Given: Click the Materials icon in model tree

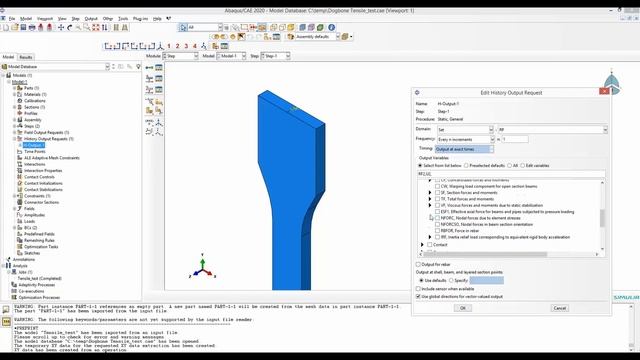Looking at the screenshot, I should tap(20, 94).
